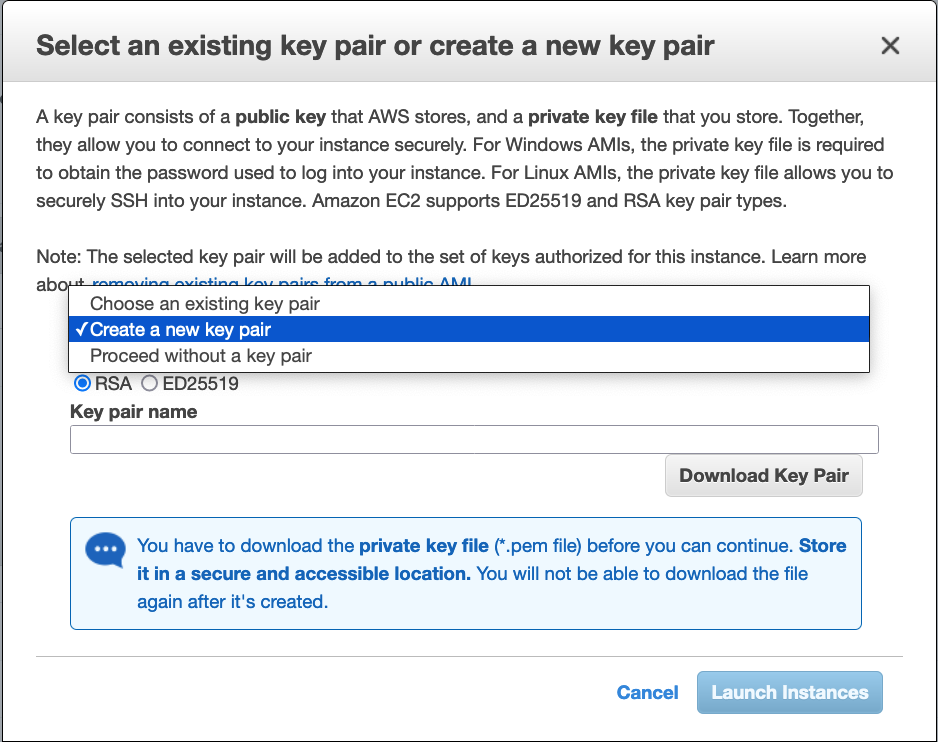Click bold 'private key file' in info box
938x742 pixels.
coord(423,546)
